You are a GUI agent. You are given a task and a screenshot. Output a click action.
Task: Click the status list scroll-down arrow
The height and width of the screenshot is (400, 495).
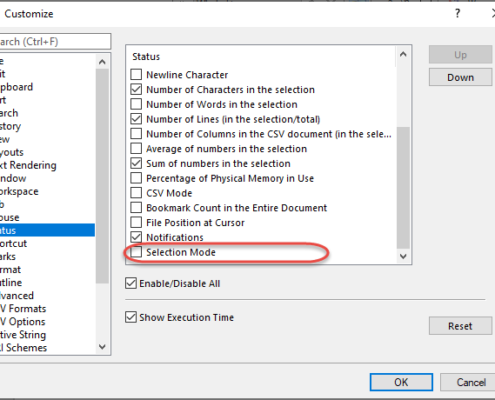coord(403,256)
